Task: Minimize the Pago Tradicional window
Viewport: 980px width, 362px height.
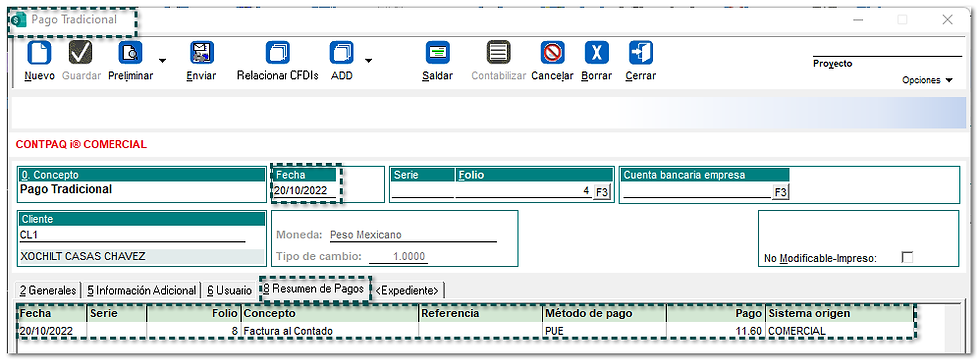Action: click(x=858, y=20)
